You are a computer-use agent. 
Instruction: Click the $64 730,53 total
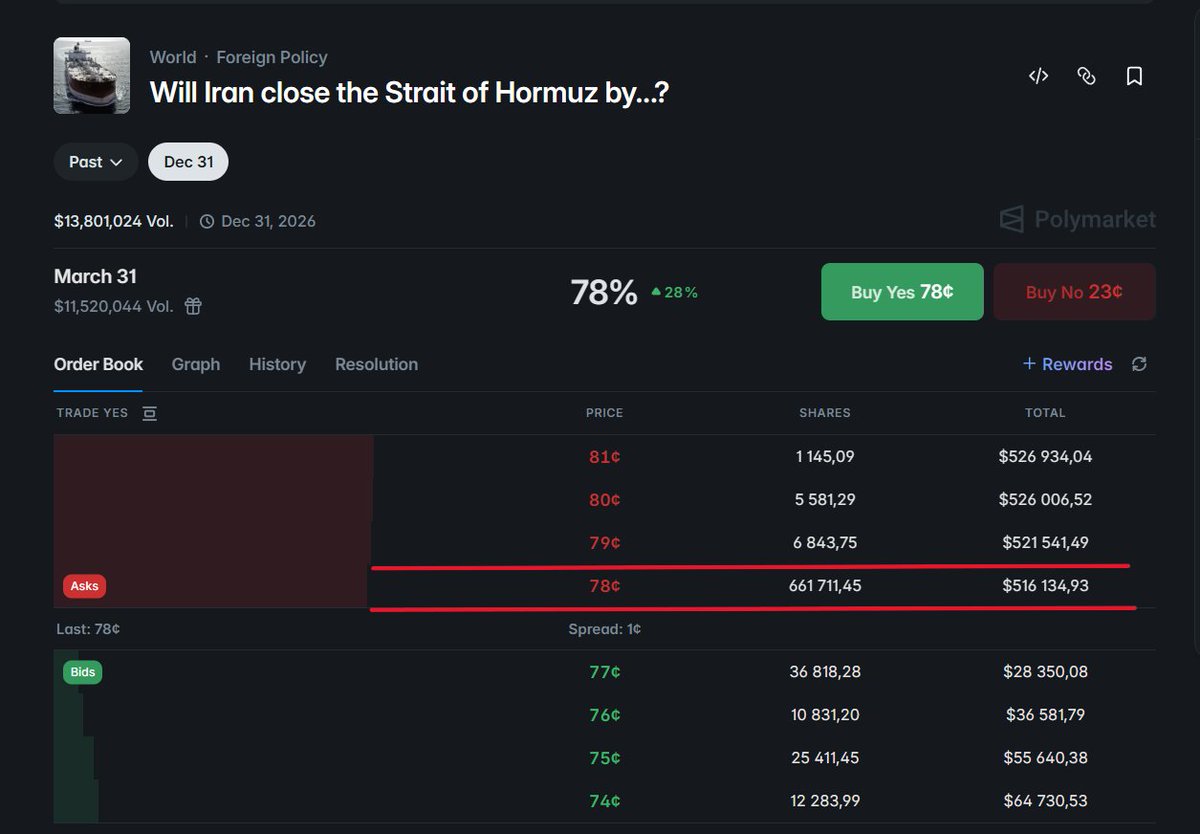pyautogui.click(x=1045, y=801)
